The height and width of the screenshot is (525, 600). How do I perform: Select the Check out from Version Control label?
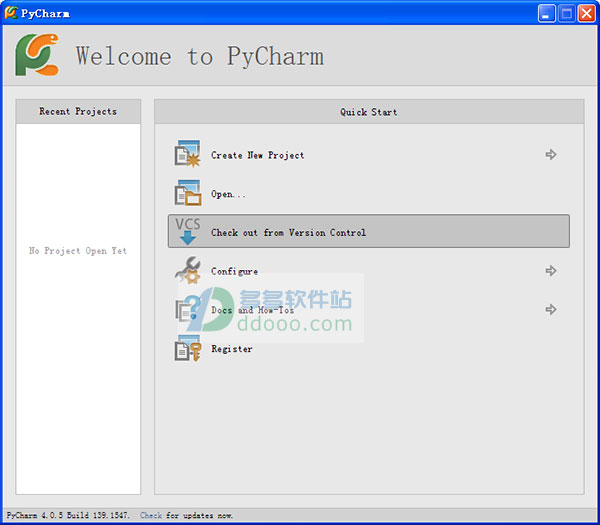coord(289,233)
